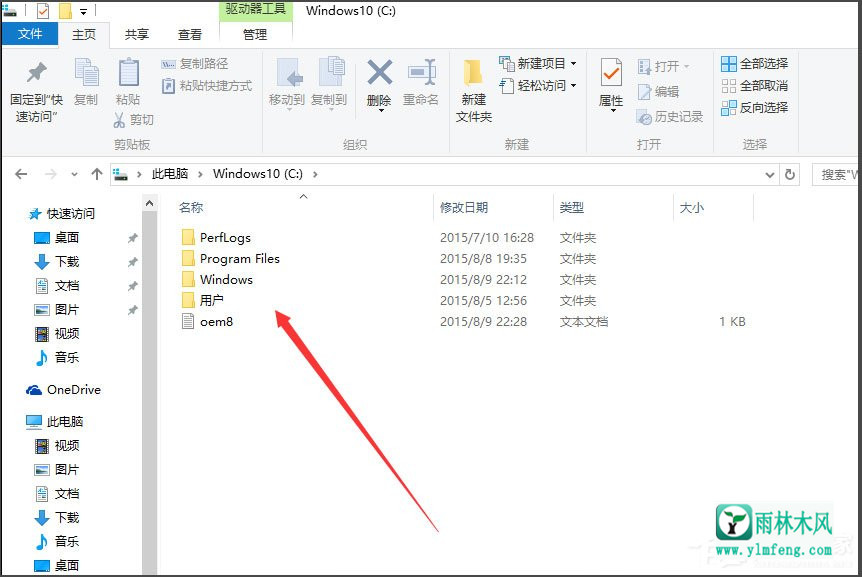Click Paste shortcut (粘贴快捷方式)

click(206, 86)
